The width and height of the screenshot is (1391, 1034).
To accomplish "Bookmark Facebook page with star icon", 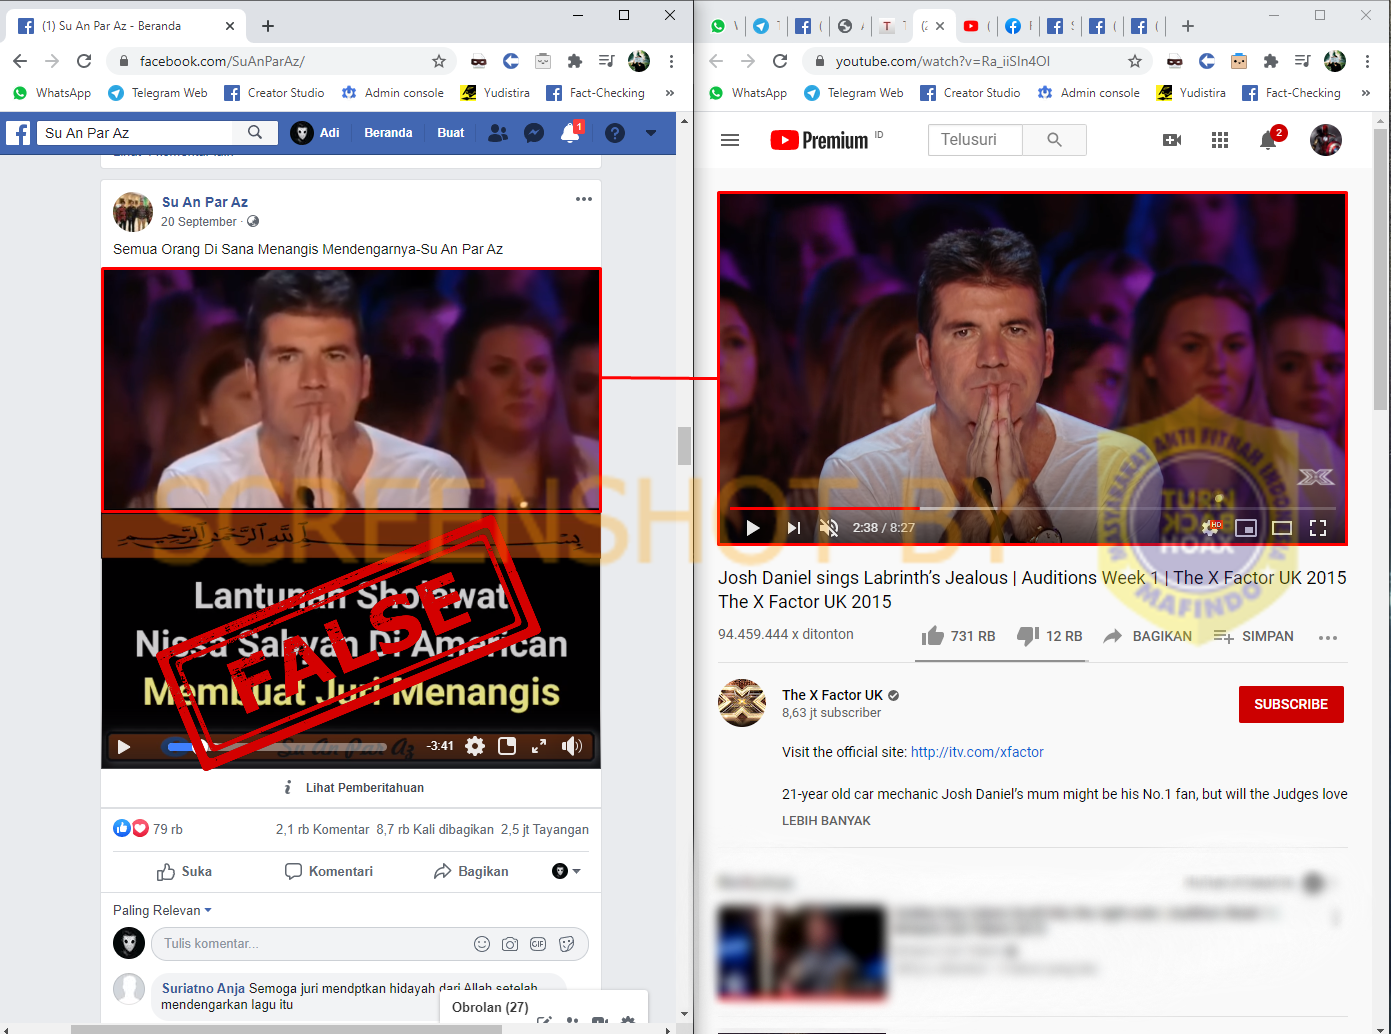I will (438, 61).
